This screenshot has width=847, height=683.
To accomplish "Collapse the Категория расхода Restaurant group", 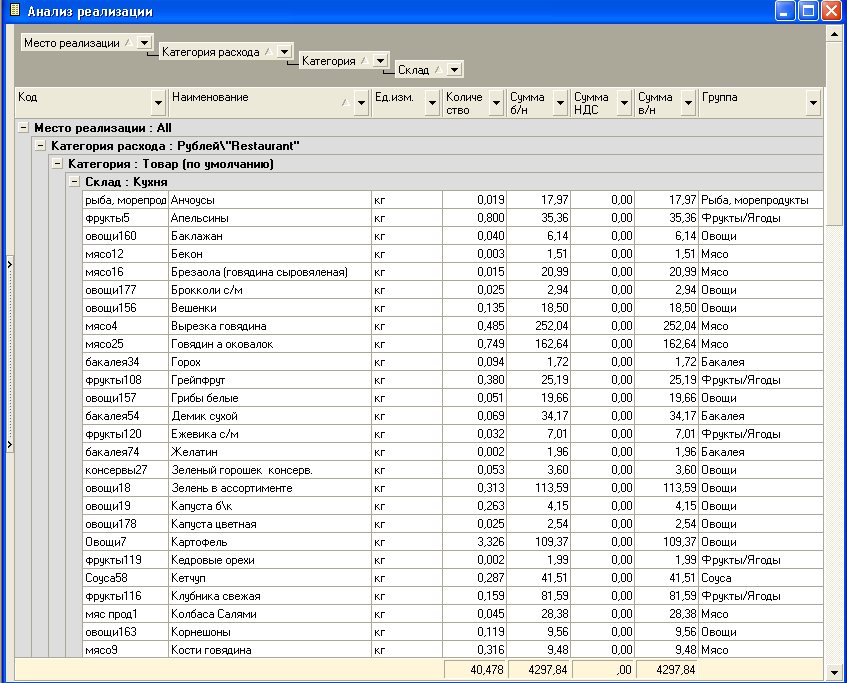I will click(40, 146).
